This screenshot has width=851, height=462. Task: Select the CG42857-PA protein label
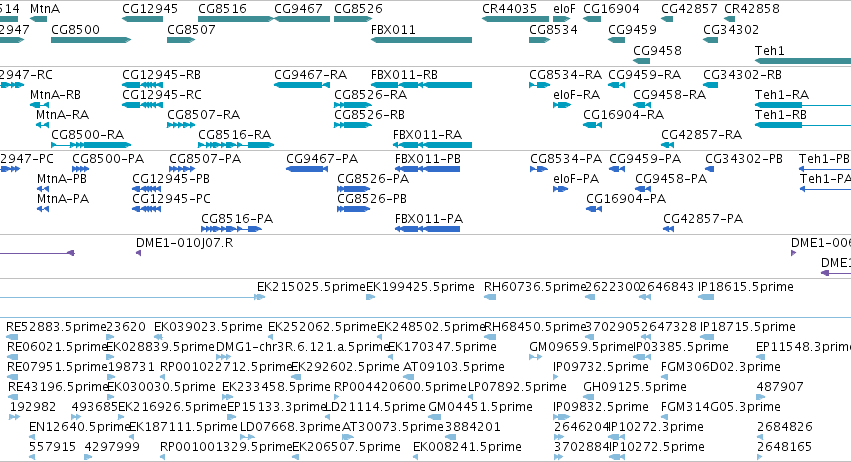(x=703, y=219)
